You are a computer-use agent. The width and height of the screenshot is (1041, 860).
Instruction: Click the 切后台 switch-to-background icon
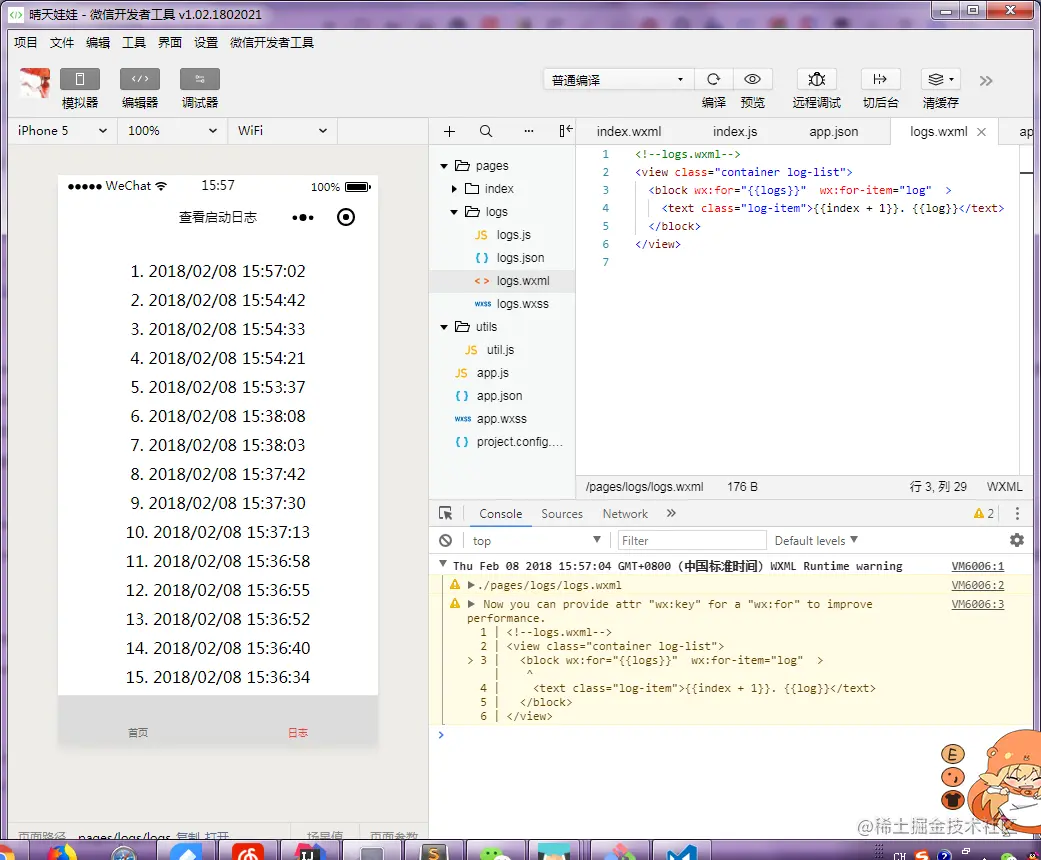pyautogui.click(x=880, y=79)
